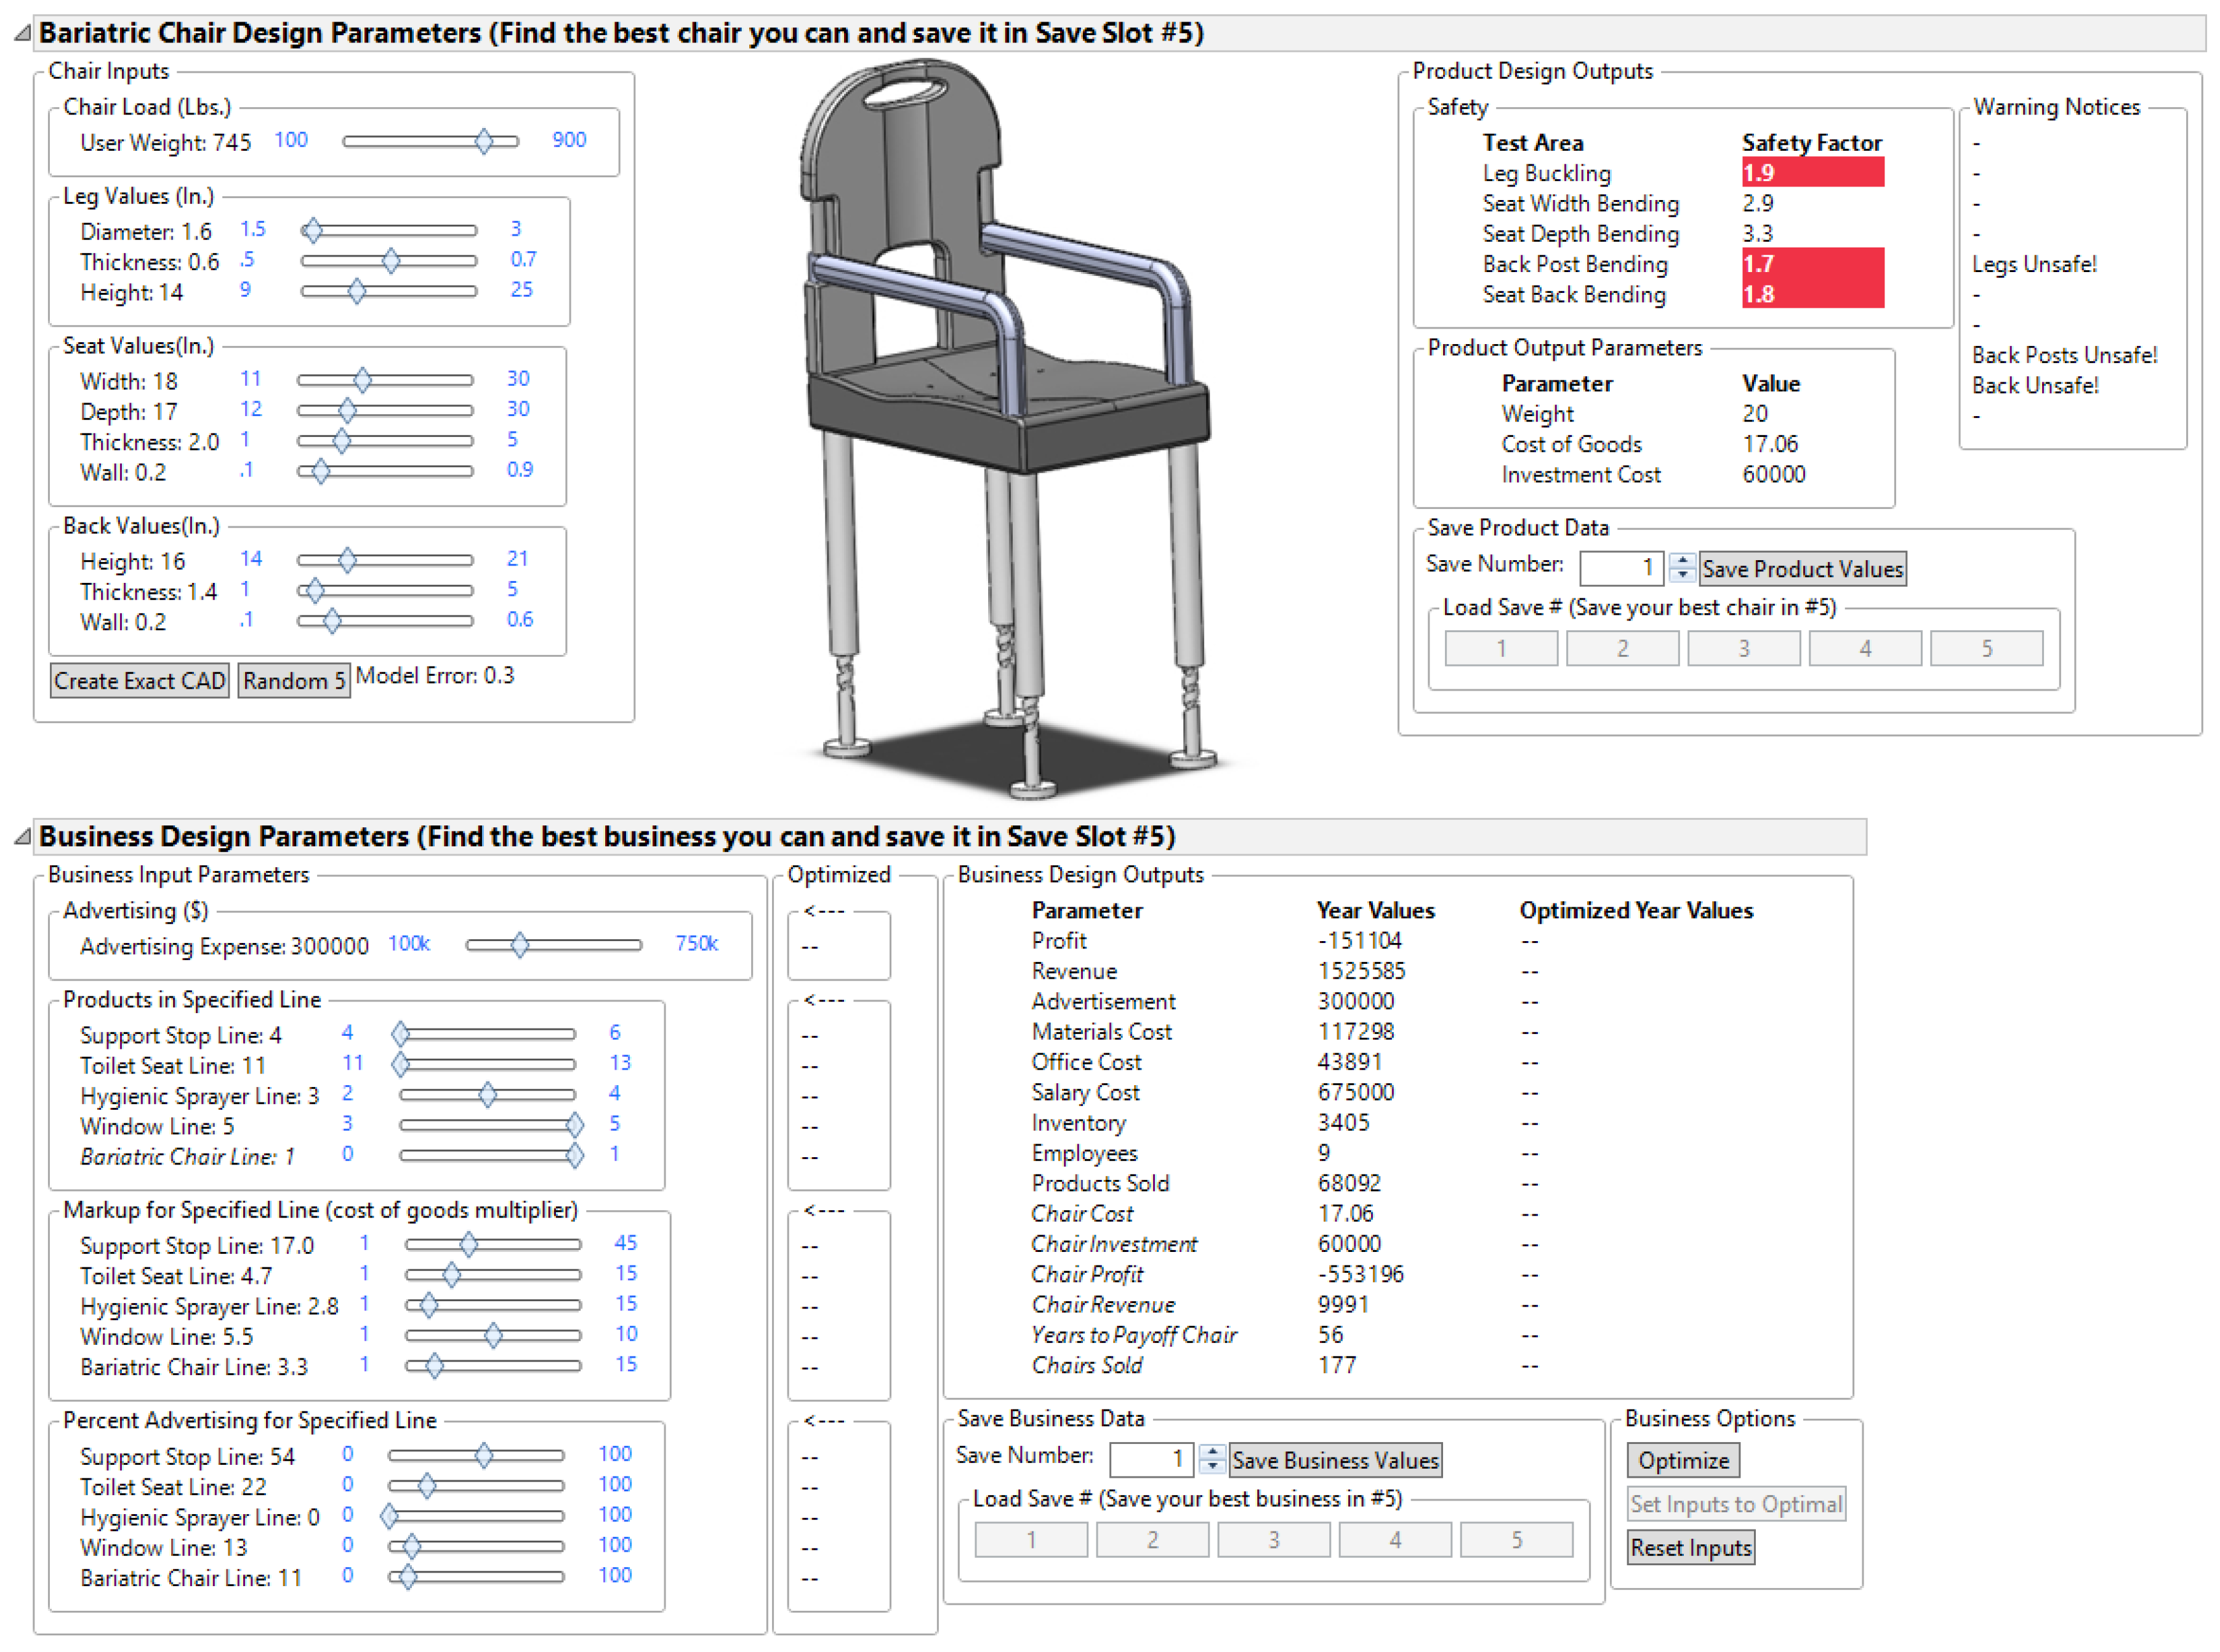Adjust Support Stop Line percent advertising slider

point(476,1456)
